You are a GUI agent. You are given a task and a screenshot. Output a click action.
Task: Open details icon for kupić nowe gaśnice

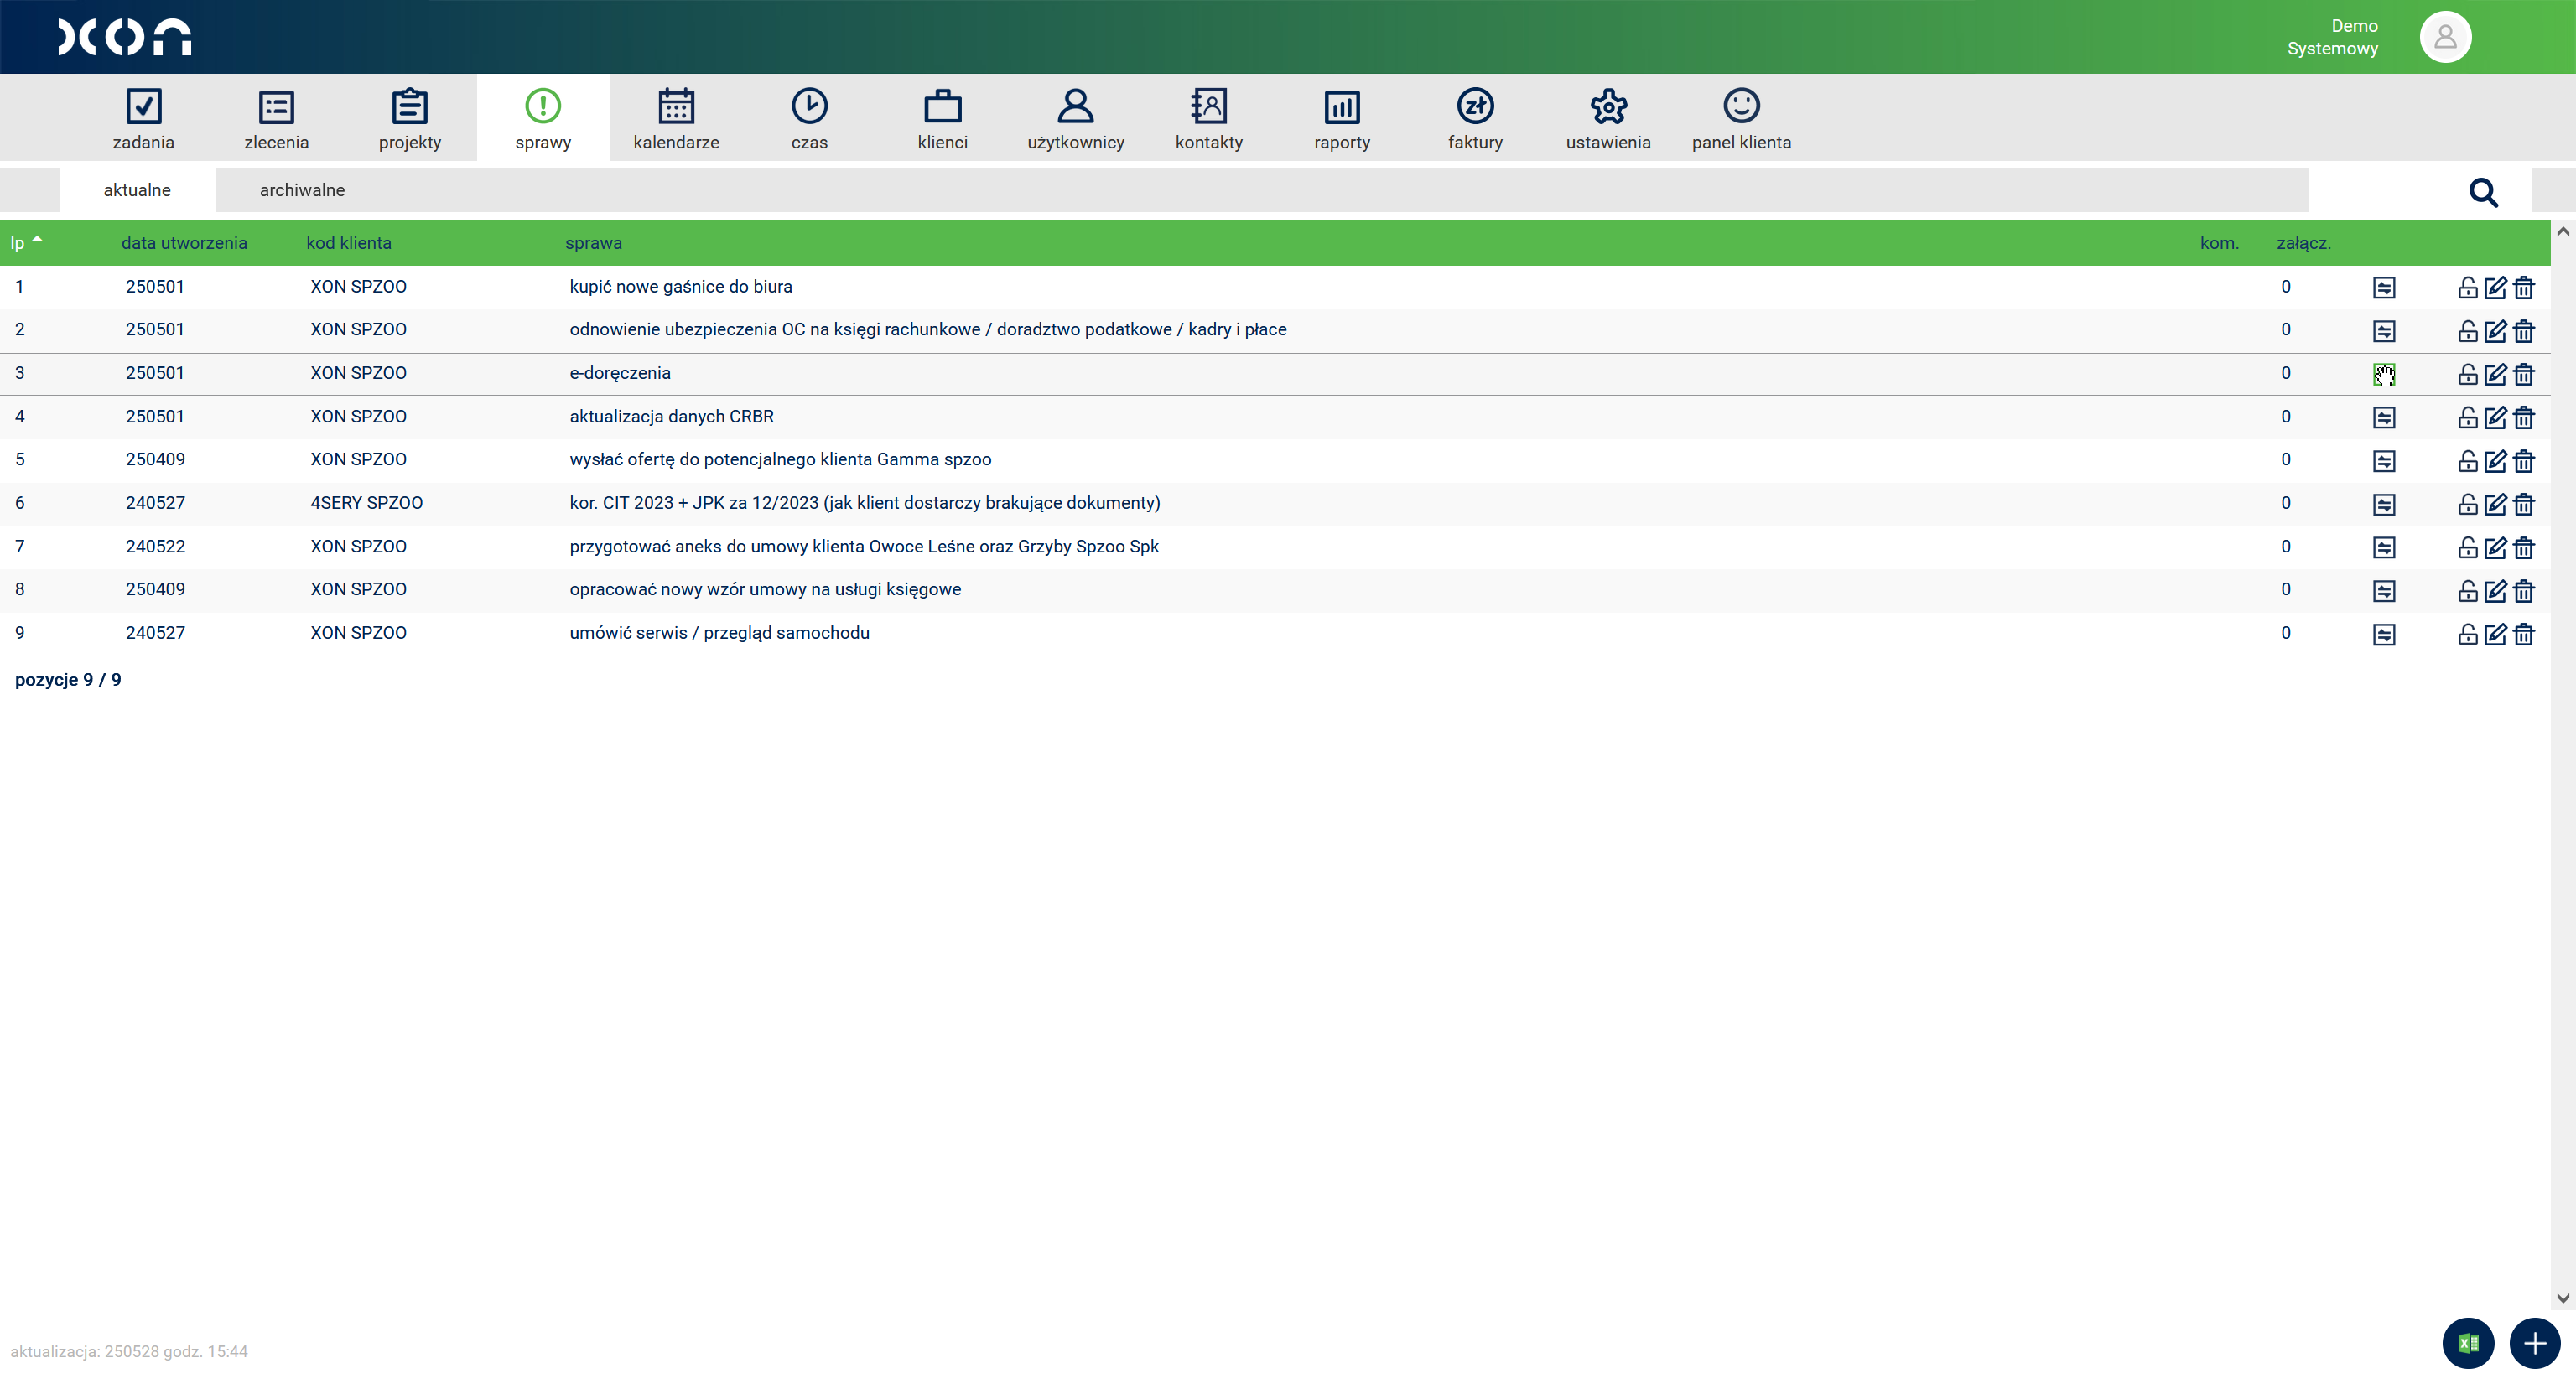pyautogui.click(x=2384, y=288)
